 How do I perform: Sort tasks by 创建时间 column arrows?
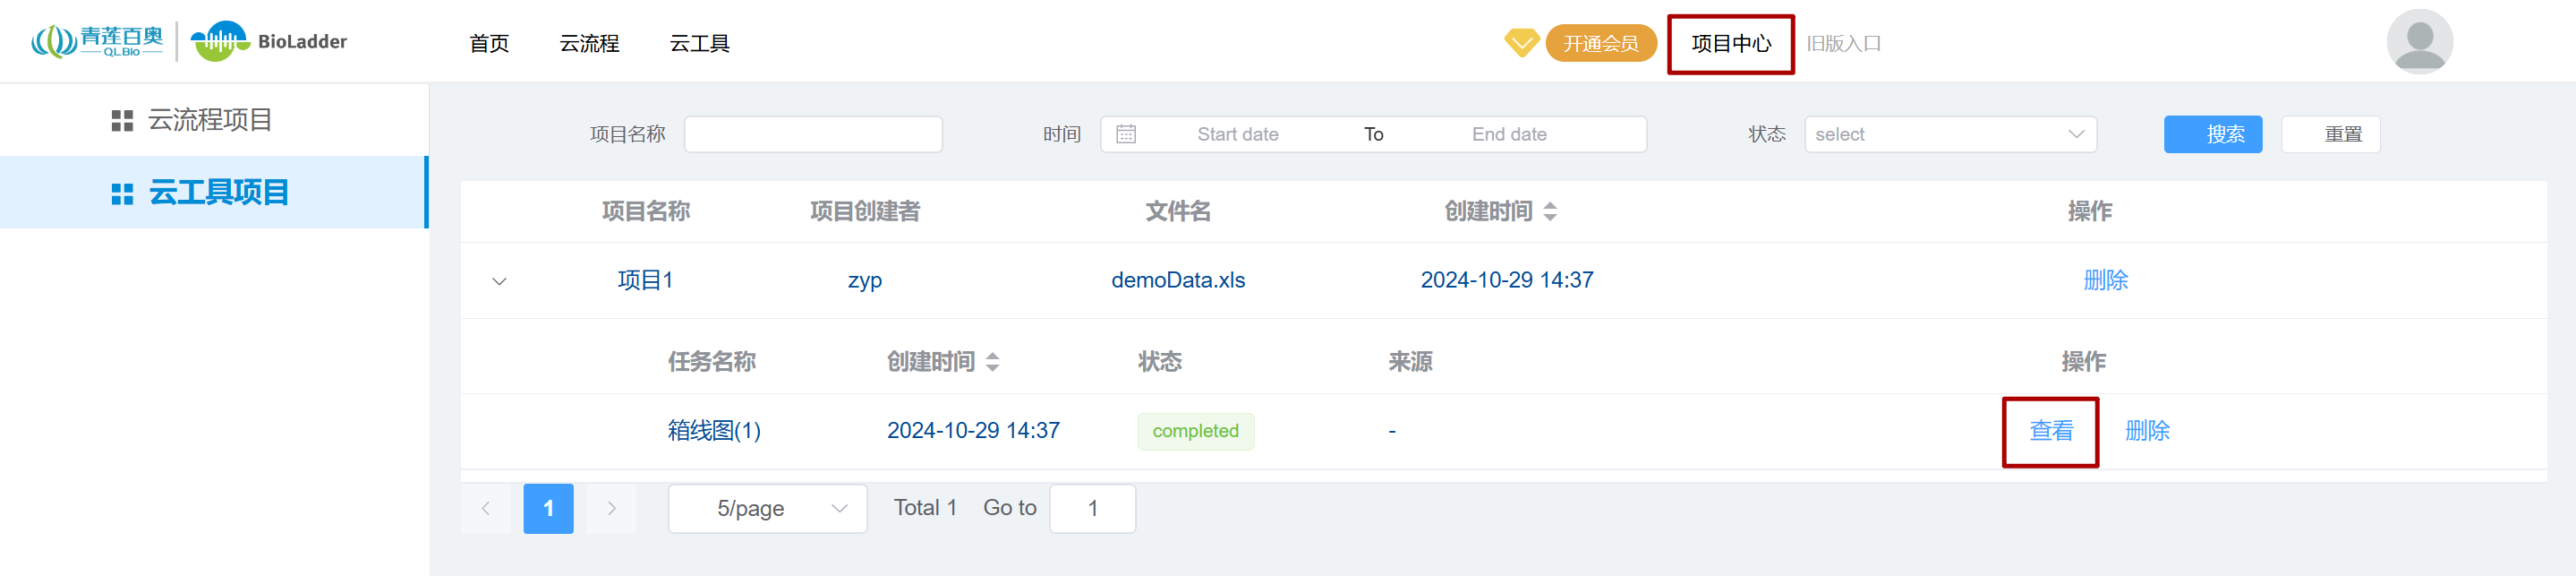coord(992,362)
